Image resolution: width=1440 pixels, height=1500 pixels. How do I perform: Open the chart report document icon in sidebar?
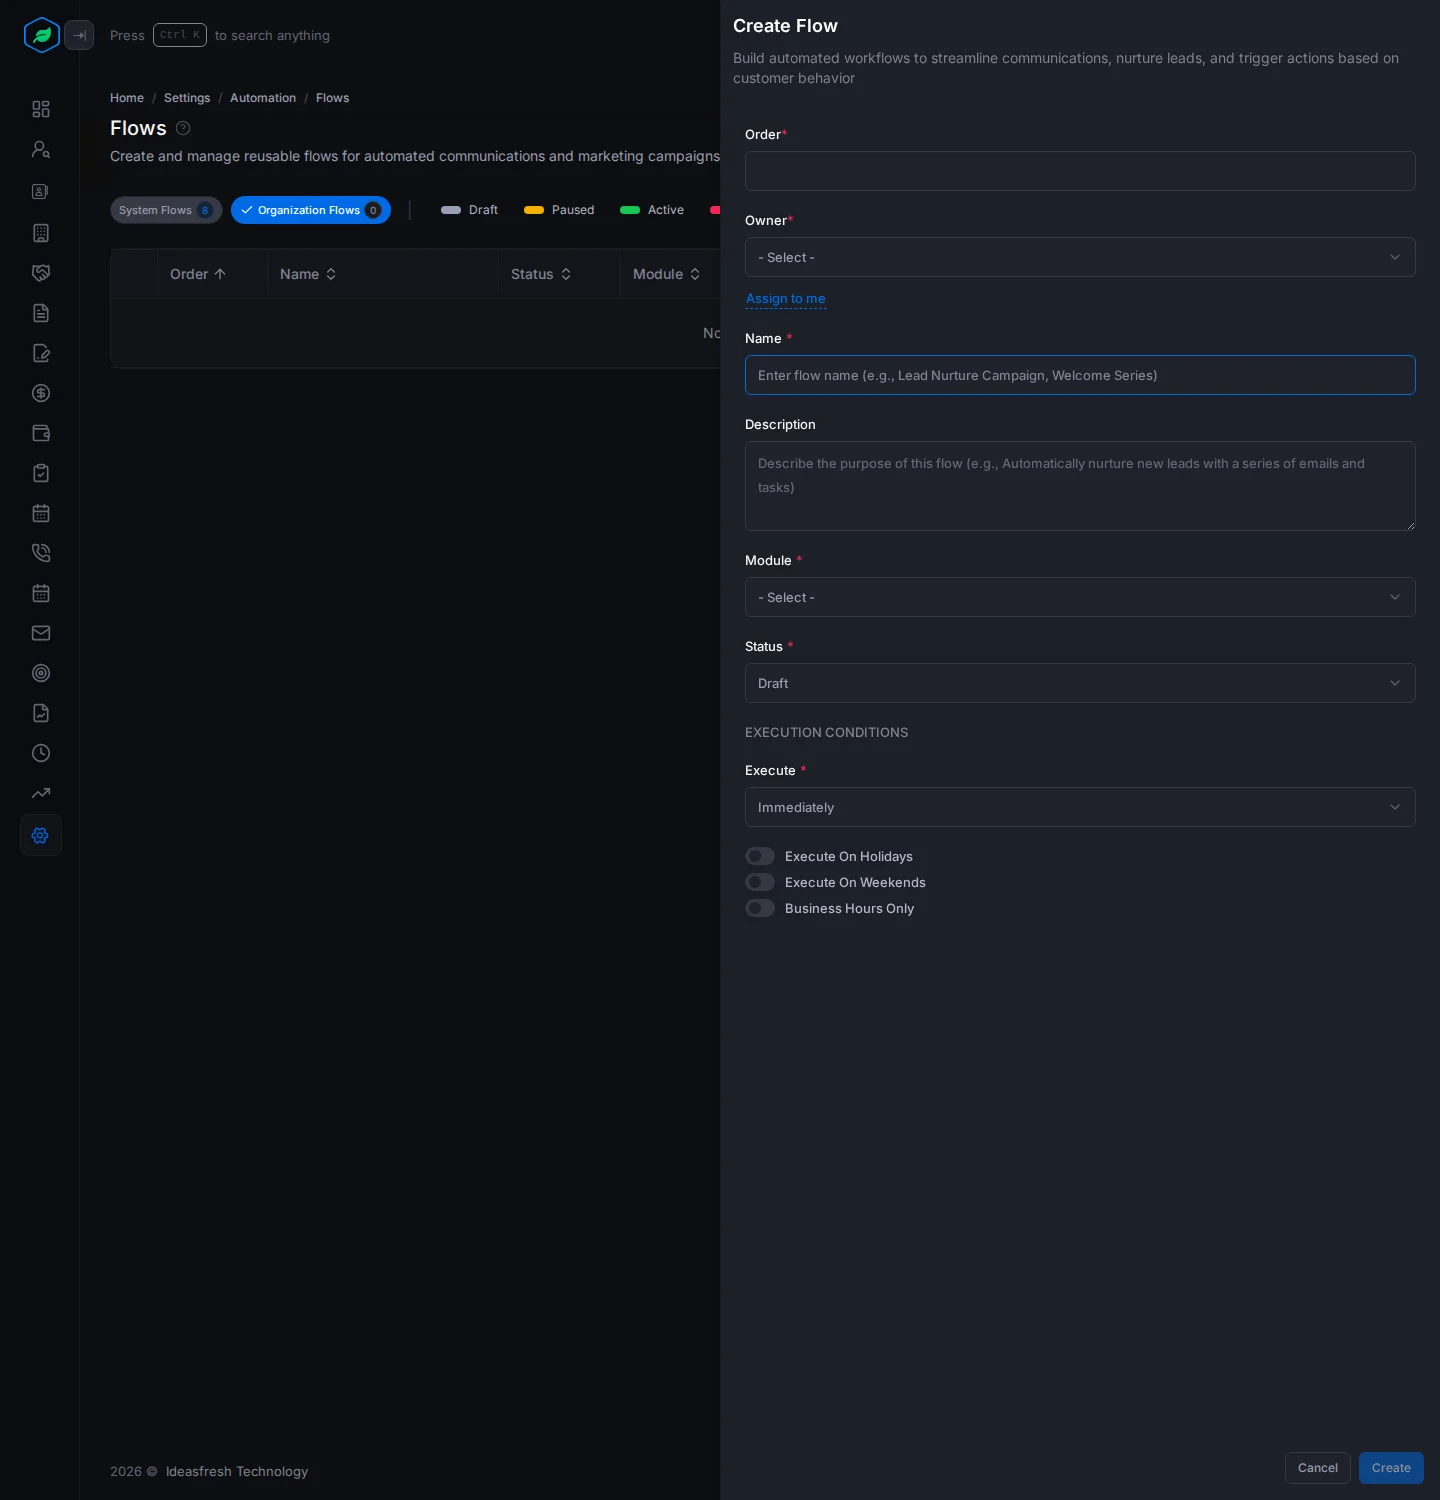point(41,713)
